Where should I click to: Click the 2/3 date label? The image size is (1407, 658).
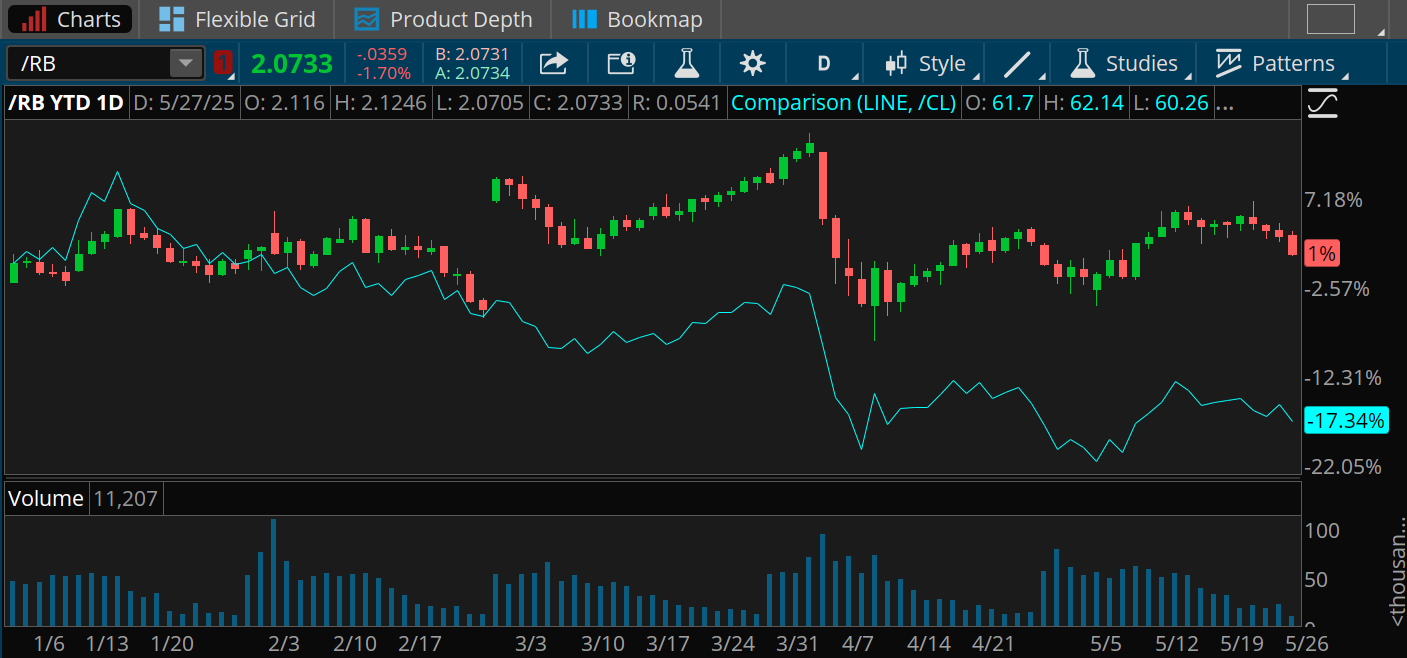point(284,643)
